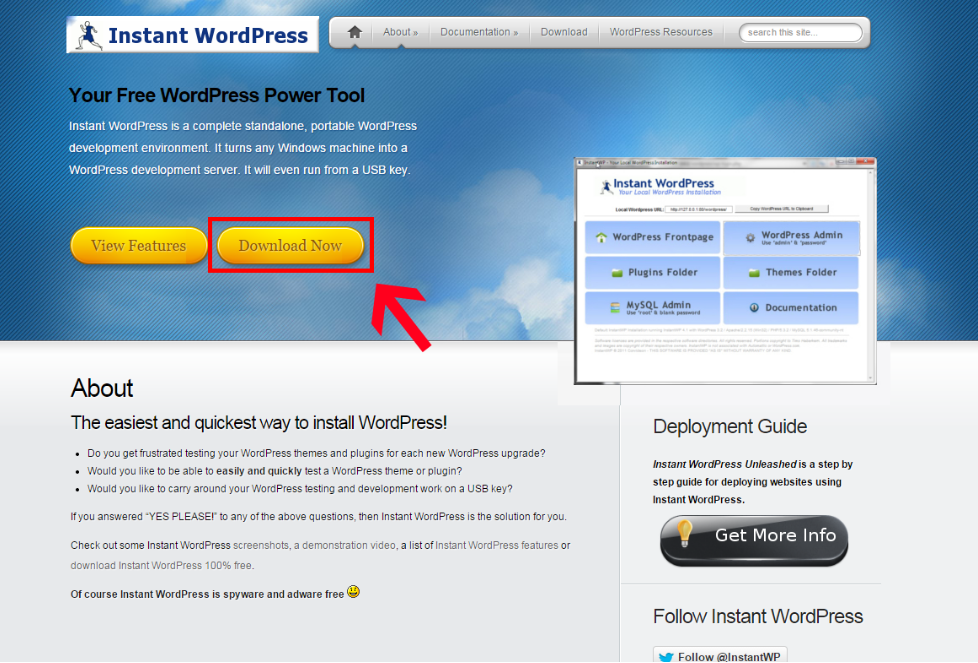This screenshot has height=663, width=978.
Task: Click the Local WordPress URL field in screenshot
Action: [699, 209]
